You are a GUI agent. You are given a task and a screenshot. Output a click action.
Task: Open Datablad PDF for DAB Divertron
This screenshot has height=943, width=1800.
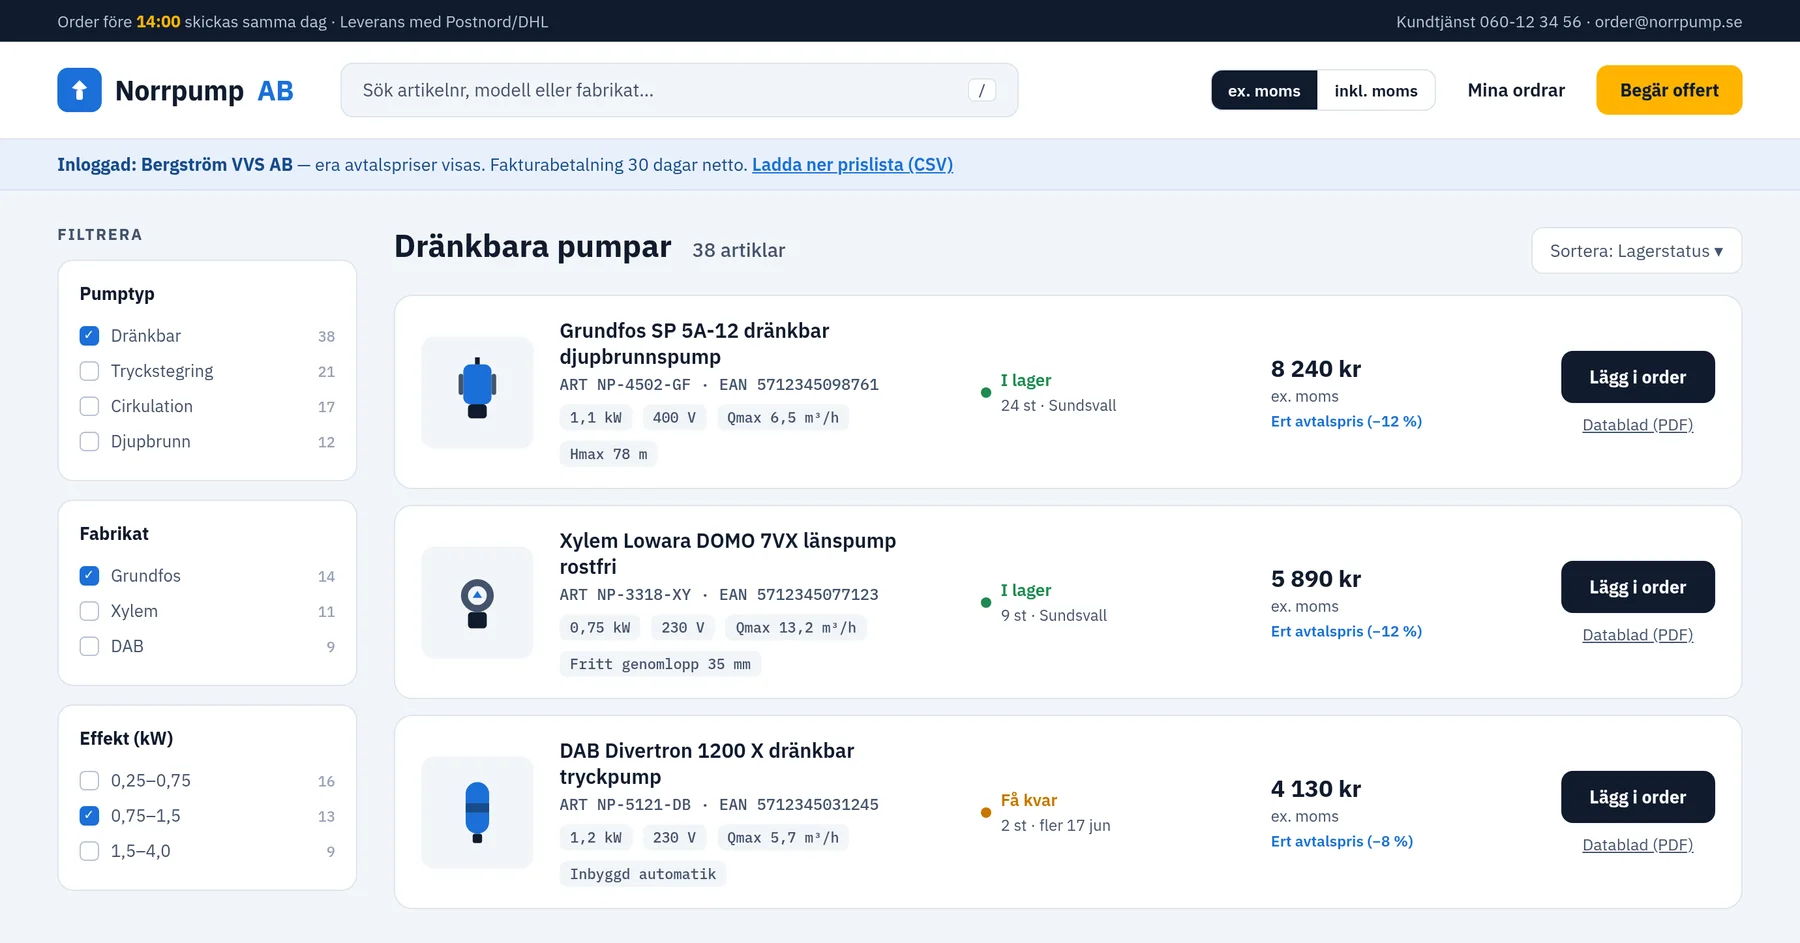(1637, 845)
